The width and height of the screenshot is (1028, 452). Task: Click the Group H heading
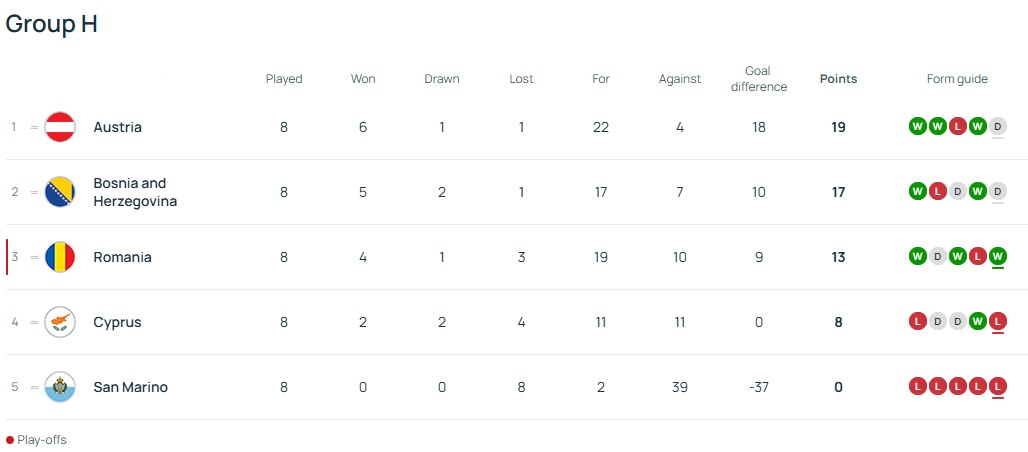point(52,25)
